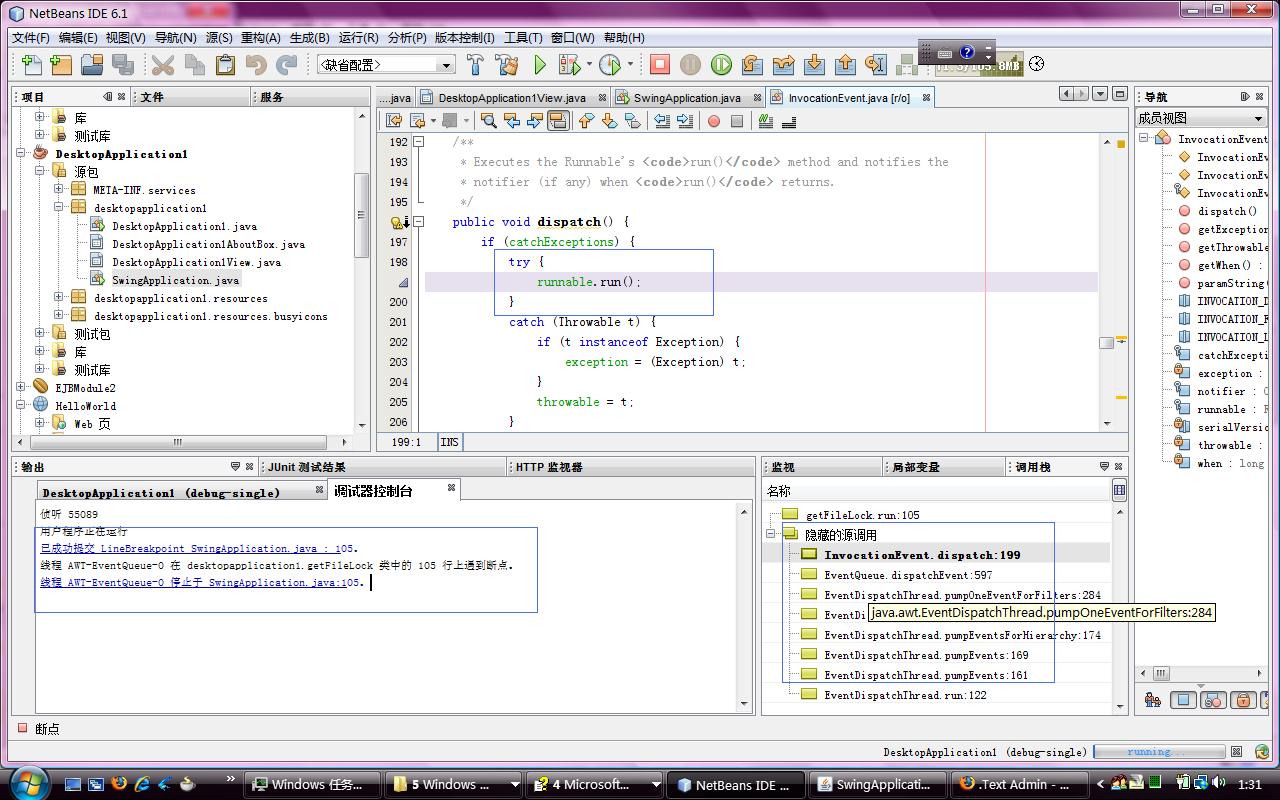Click the New Project toolbar icon
This screenshot has width=1280, height=800.
click(62, 65)
